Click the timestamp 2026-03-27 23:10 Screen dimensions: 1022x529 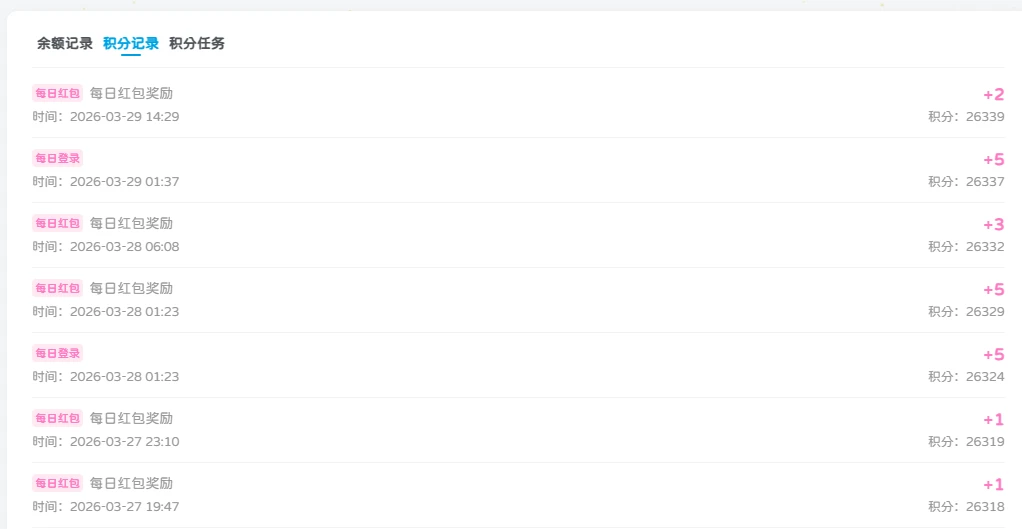pyautogui.click(x=124, y=442)
